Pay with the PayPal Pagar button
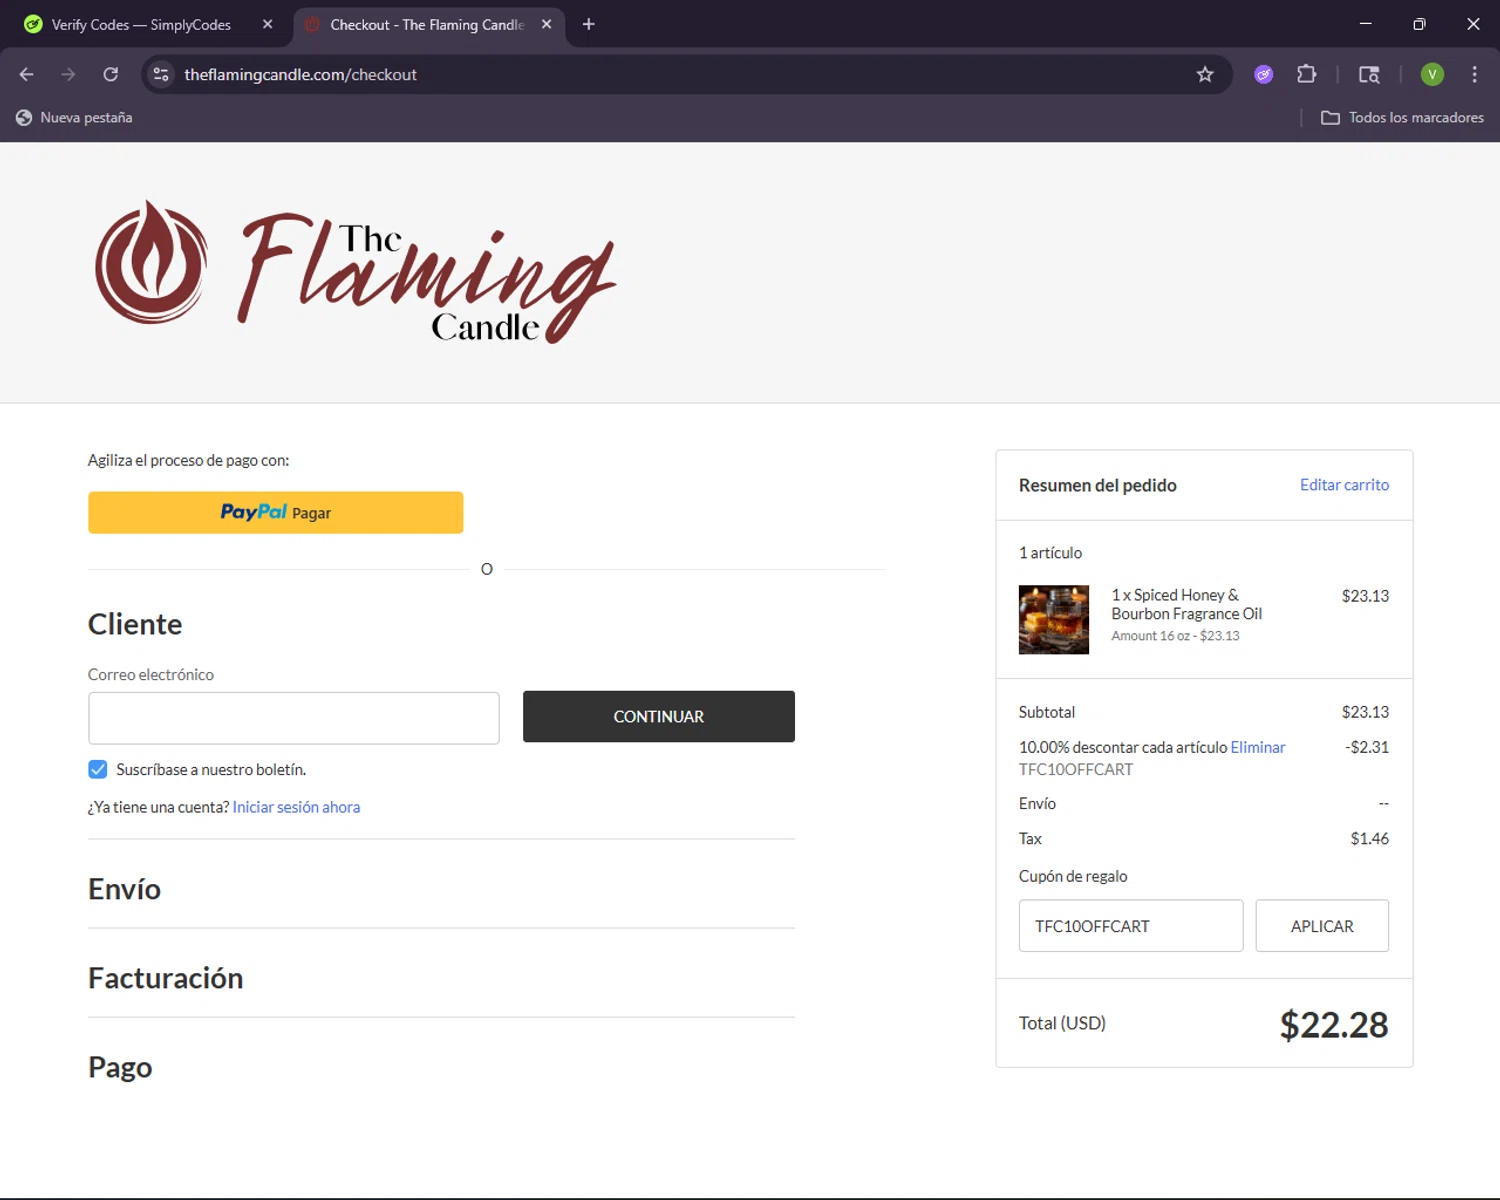 (275, 512)
